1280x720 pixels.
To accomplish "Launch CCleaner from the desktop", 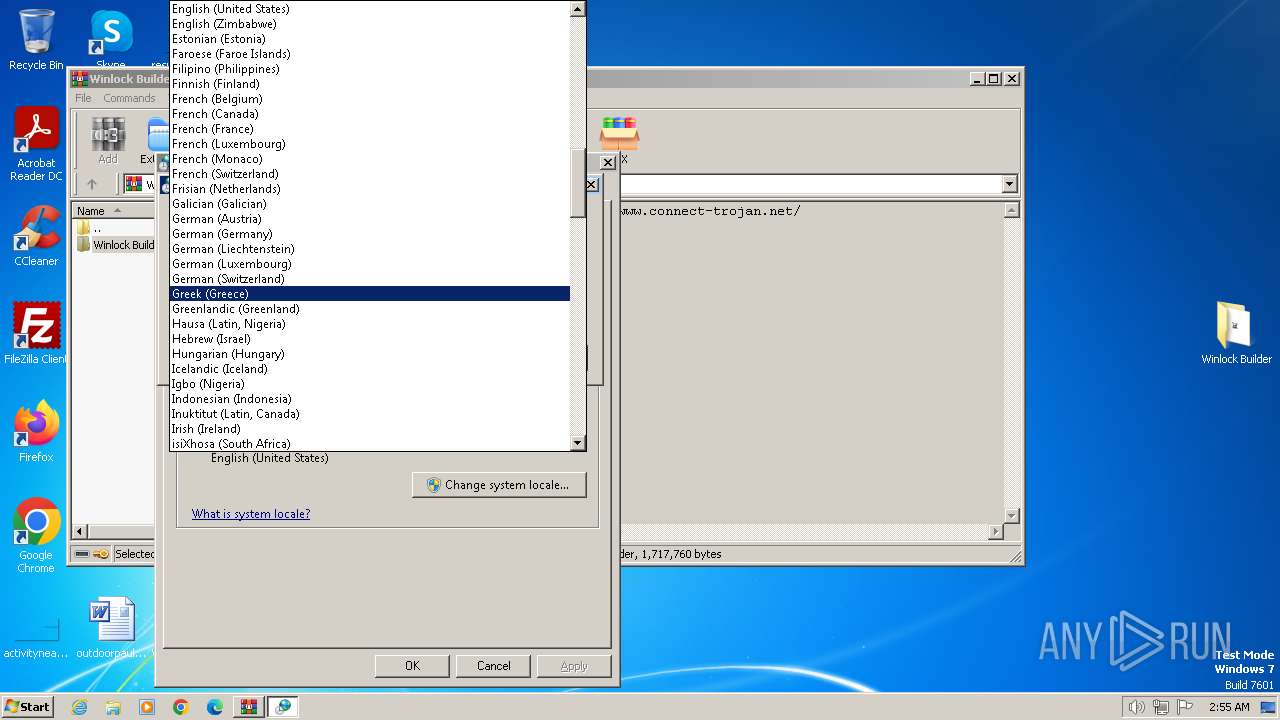I will coord(36,236).
